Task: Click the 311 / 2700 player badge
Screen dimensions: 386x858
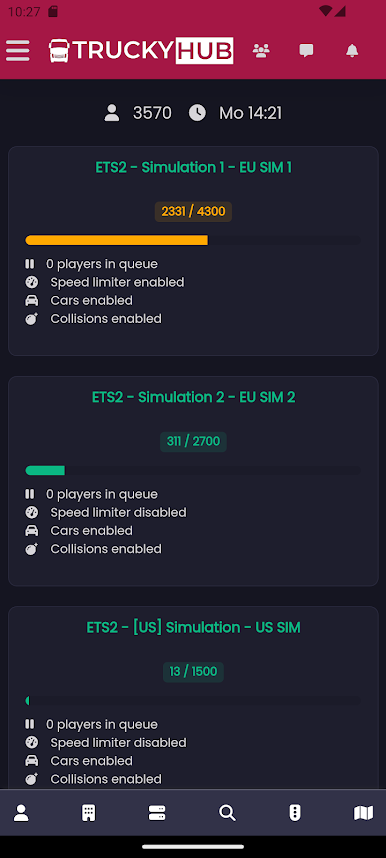Action: (193, 442)
